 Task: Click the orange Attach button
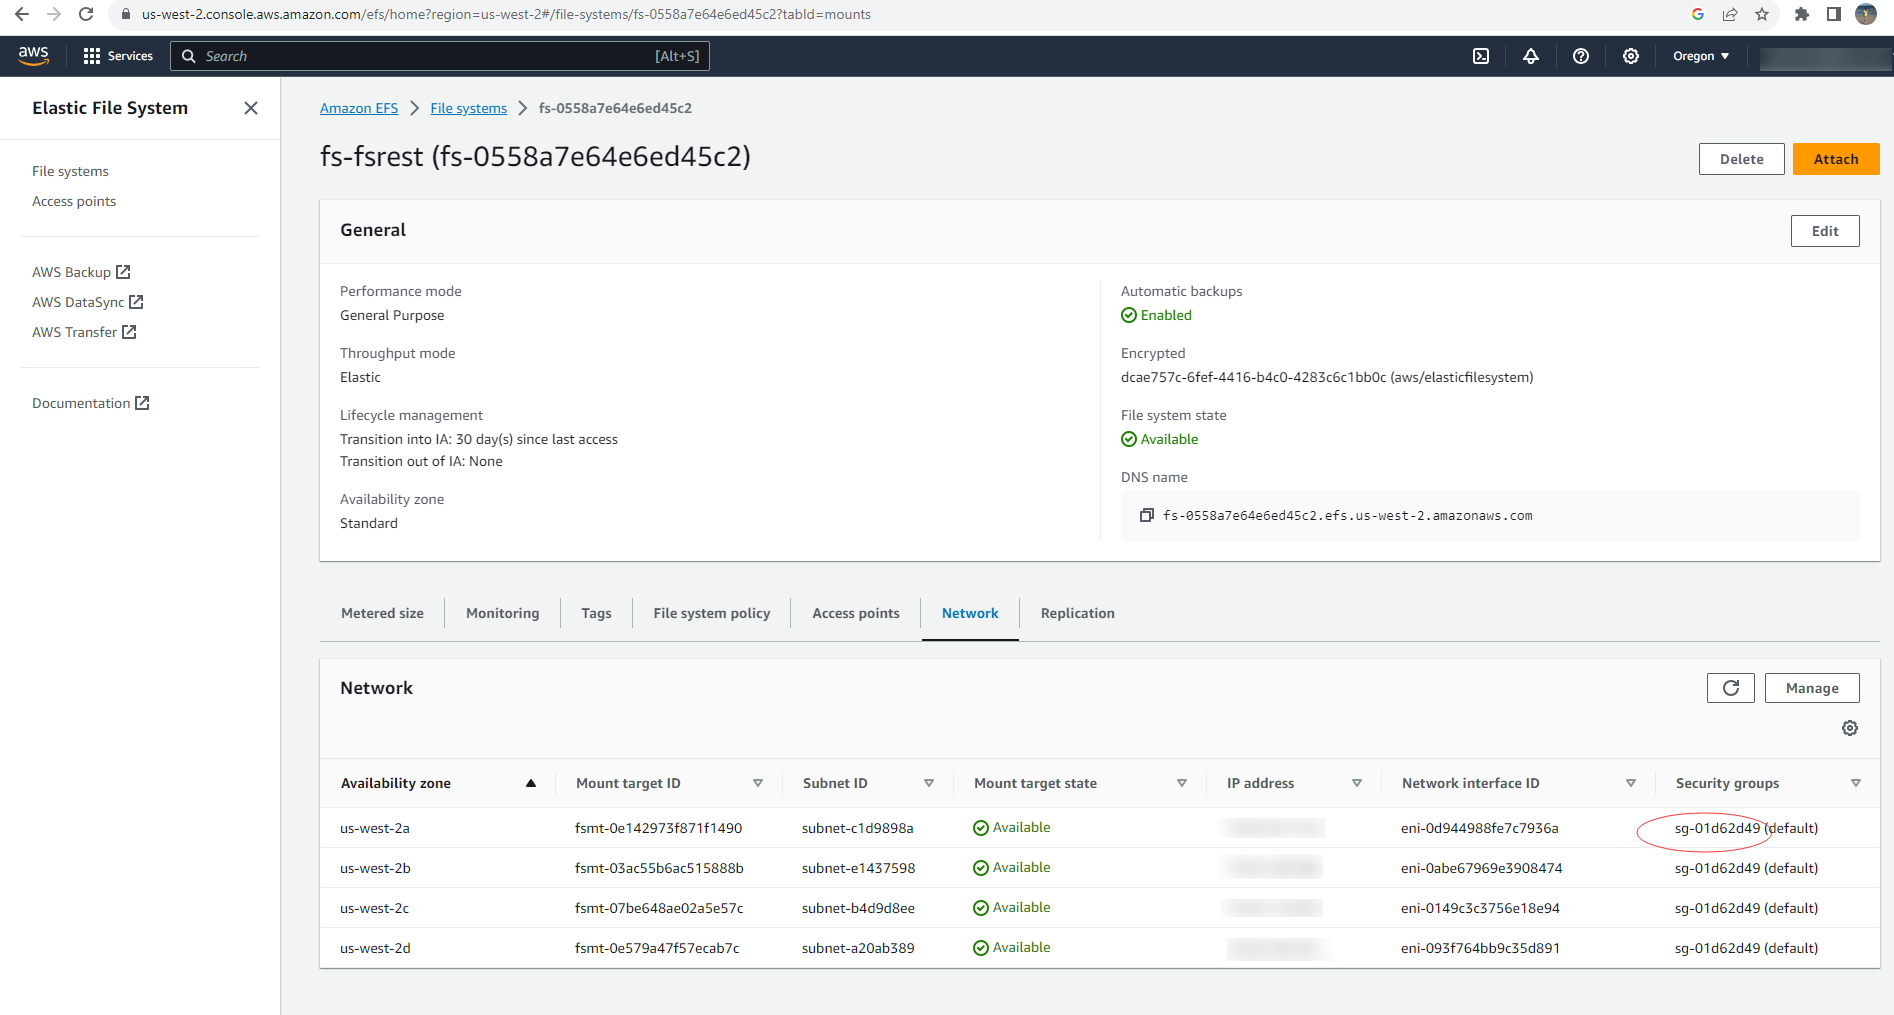point(1835,159)
